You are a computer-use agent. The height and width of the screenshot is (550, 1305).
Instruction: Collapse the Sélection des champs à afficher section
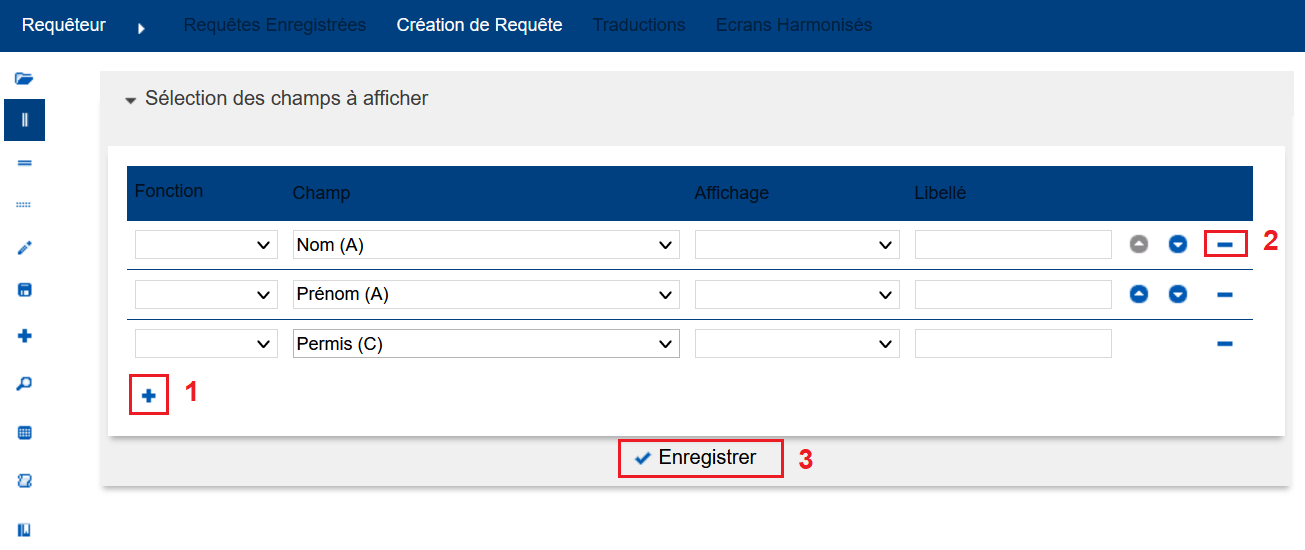[131, 100]
